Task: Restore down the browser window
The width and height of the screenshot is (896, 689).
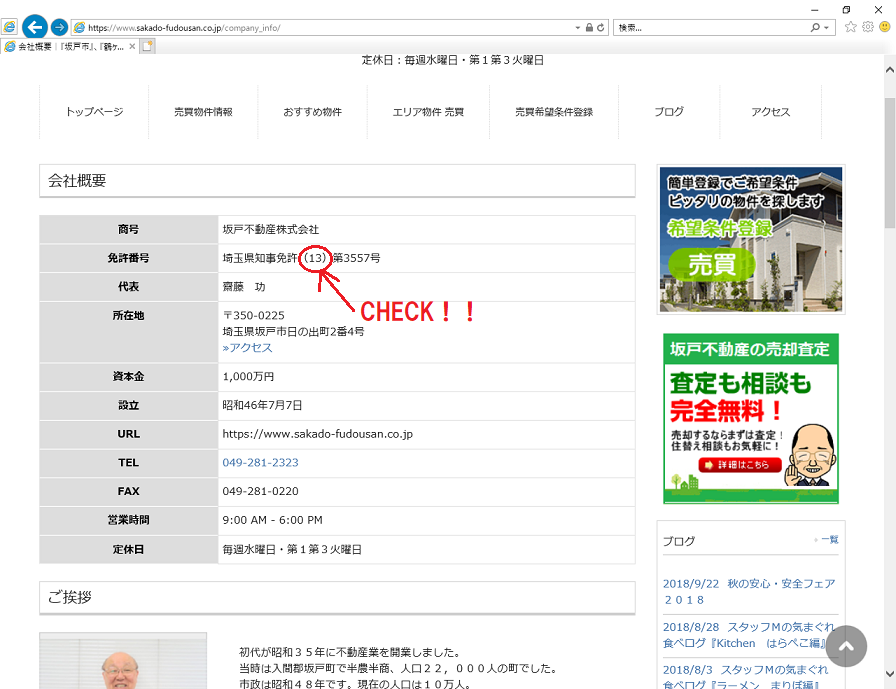Action: point(846,9)
